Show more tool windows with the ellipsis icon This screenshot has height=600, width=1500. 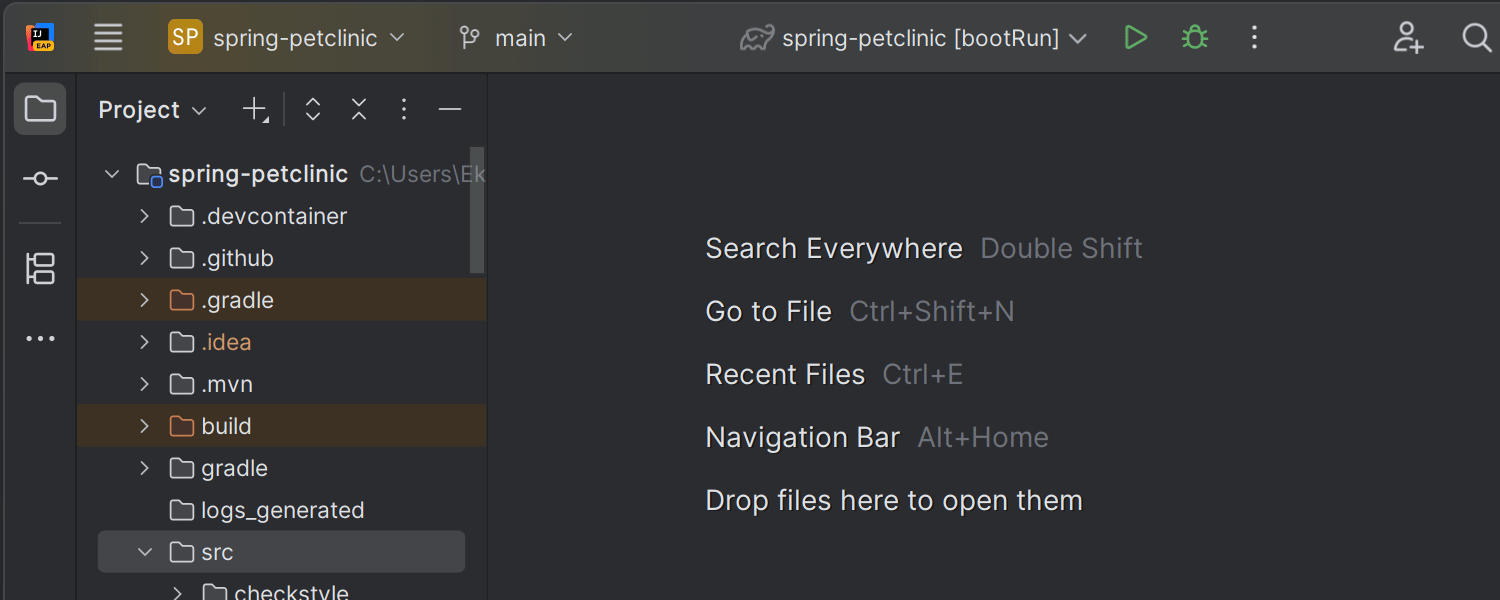tap(40, 338)
